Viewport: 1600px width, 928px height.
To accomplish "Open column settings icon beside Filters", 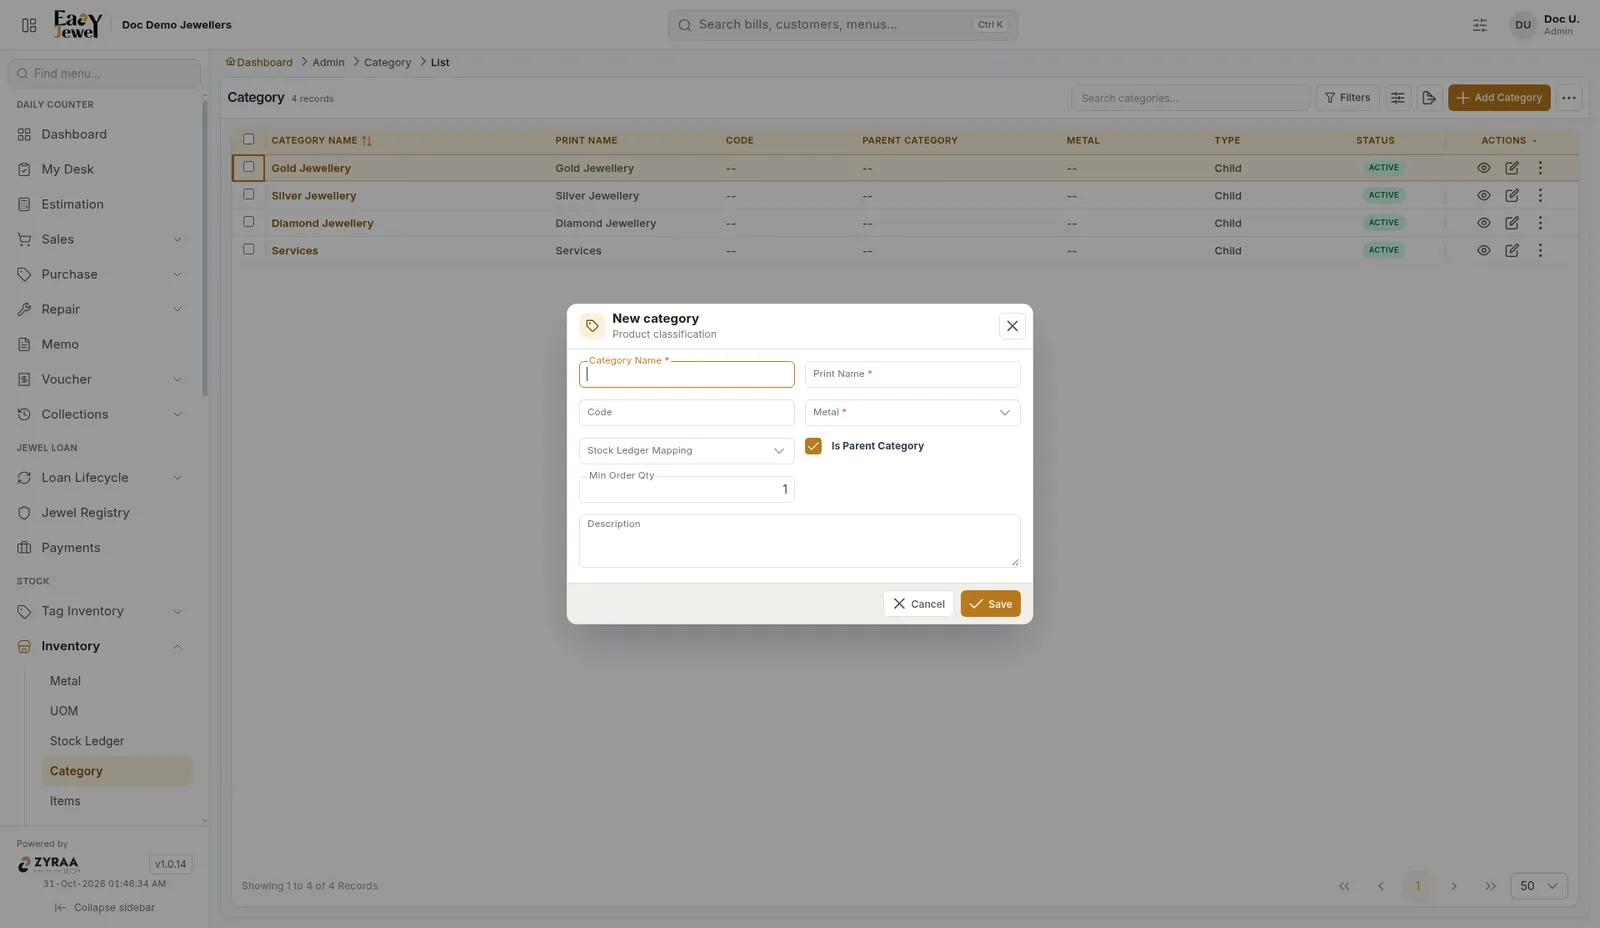I will click(x=1398, y=98).
